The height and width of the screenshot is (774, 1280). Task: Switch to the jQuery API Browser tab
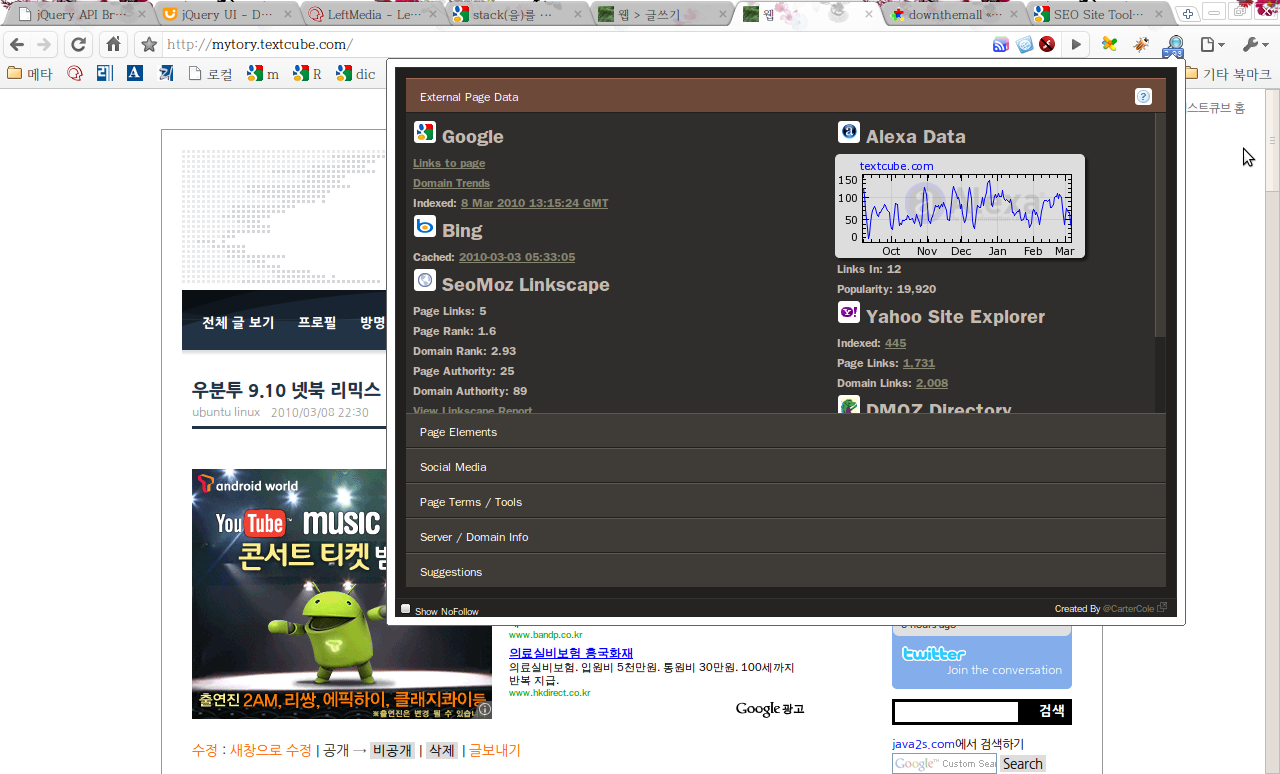[x=80, y=14]
